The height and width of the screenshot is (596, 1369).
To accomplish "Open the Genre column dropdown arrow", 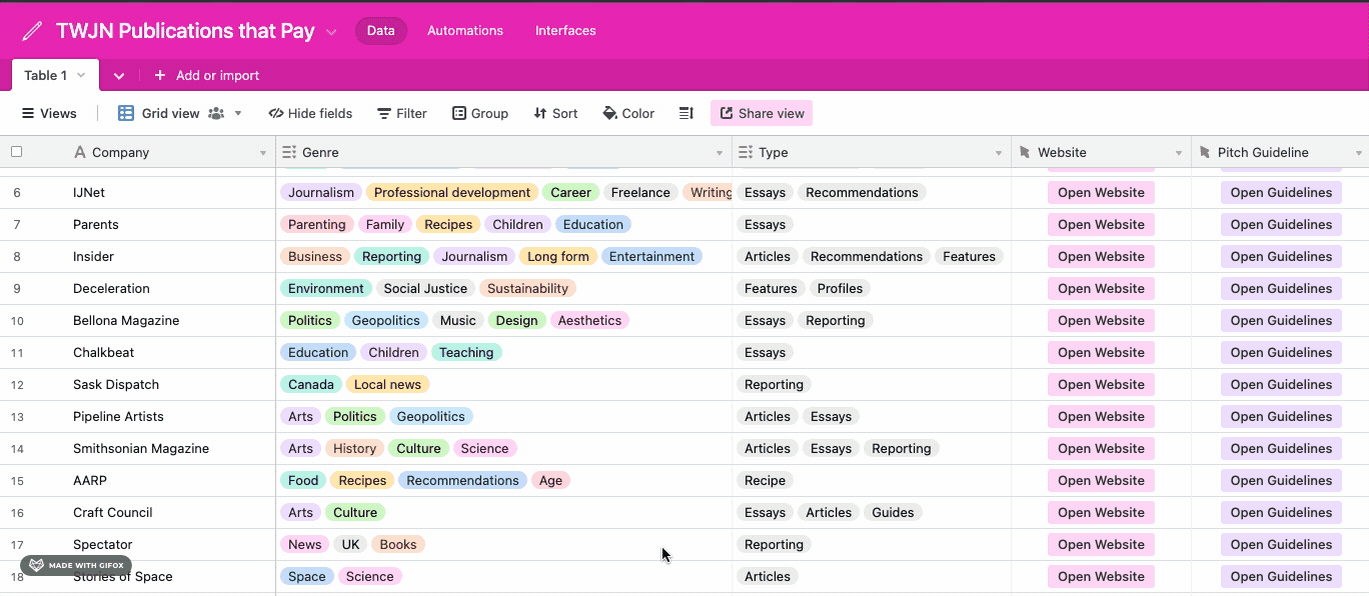I will [719, 153].
